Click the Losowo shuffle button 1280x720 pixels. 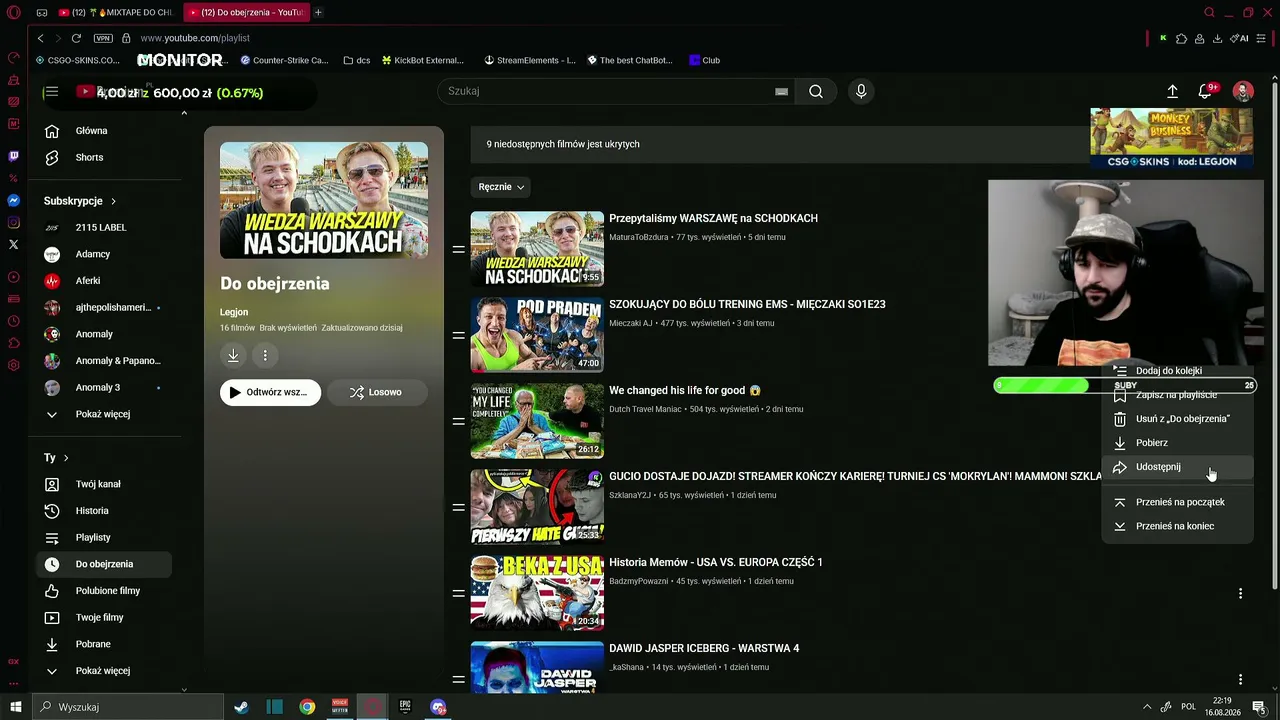pos(376,392)
